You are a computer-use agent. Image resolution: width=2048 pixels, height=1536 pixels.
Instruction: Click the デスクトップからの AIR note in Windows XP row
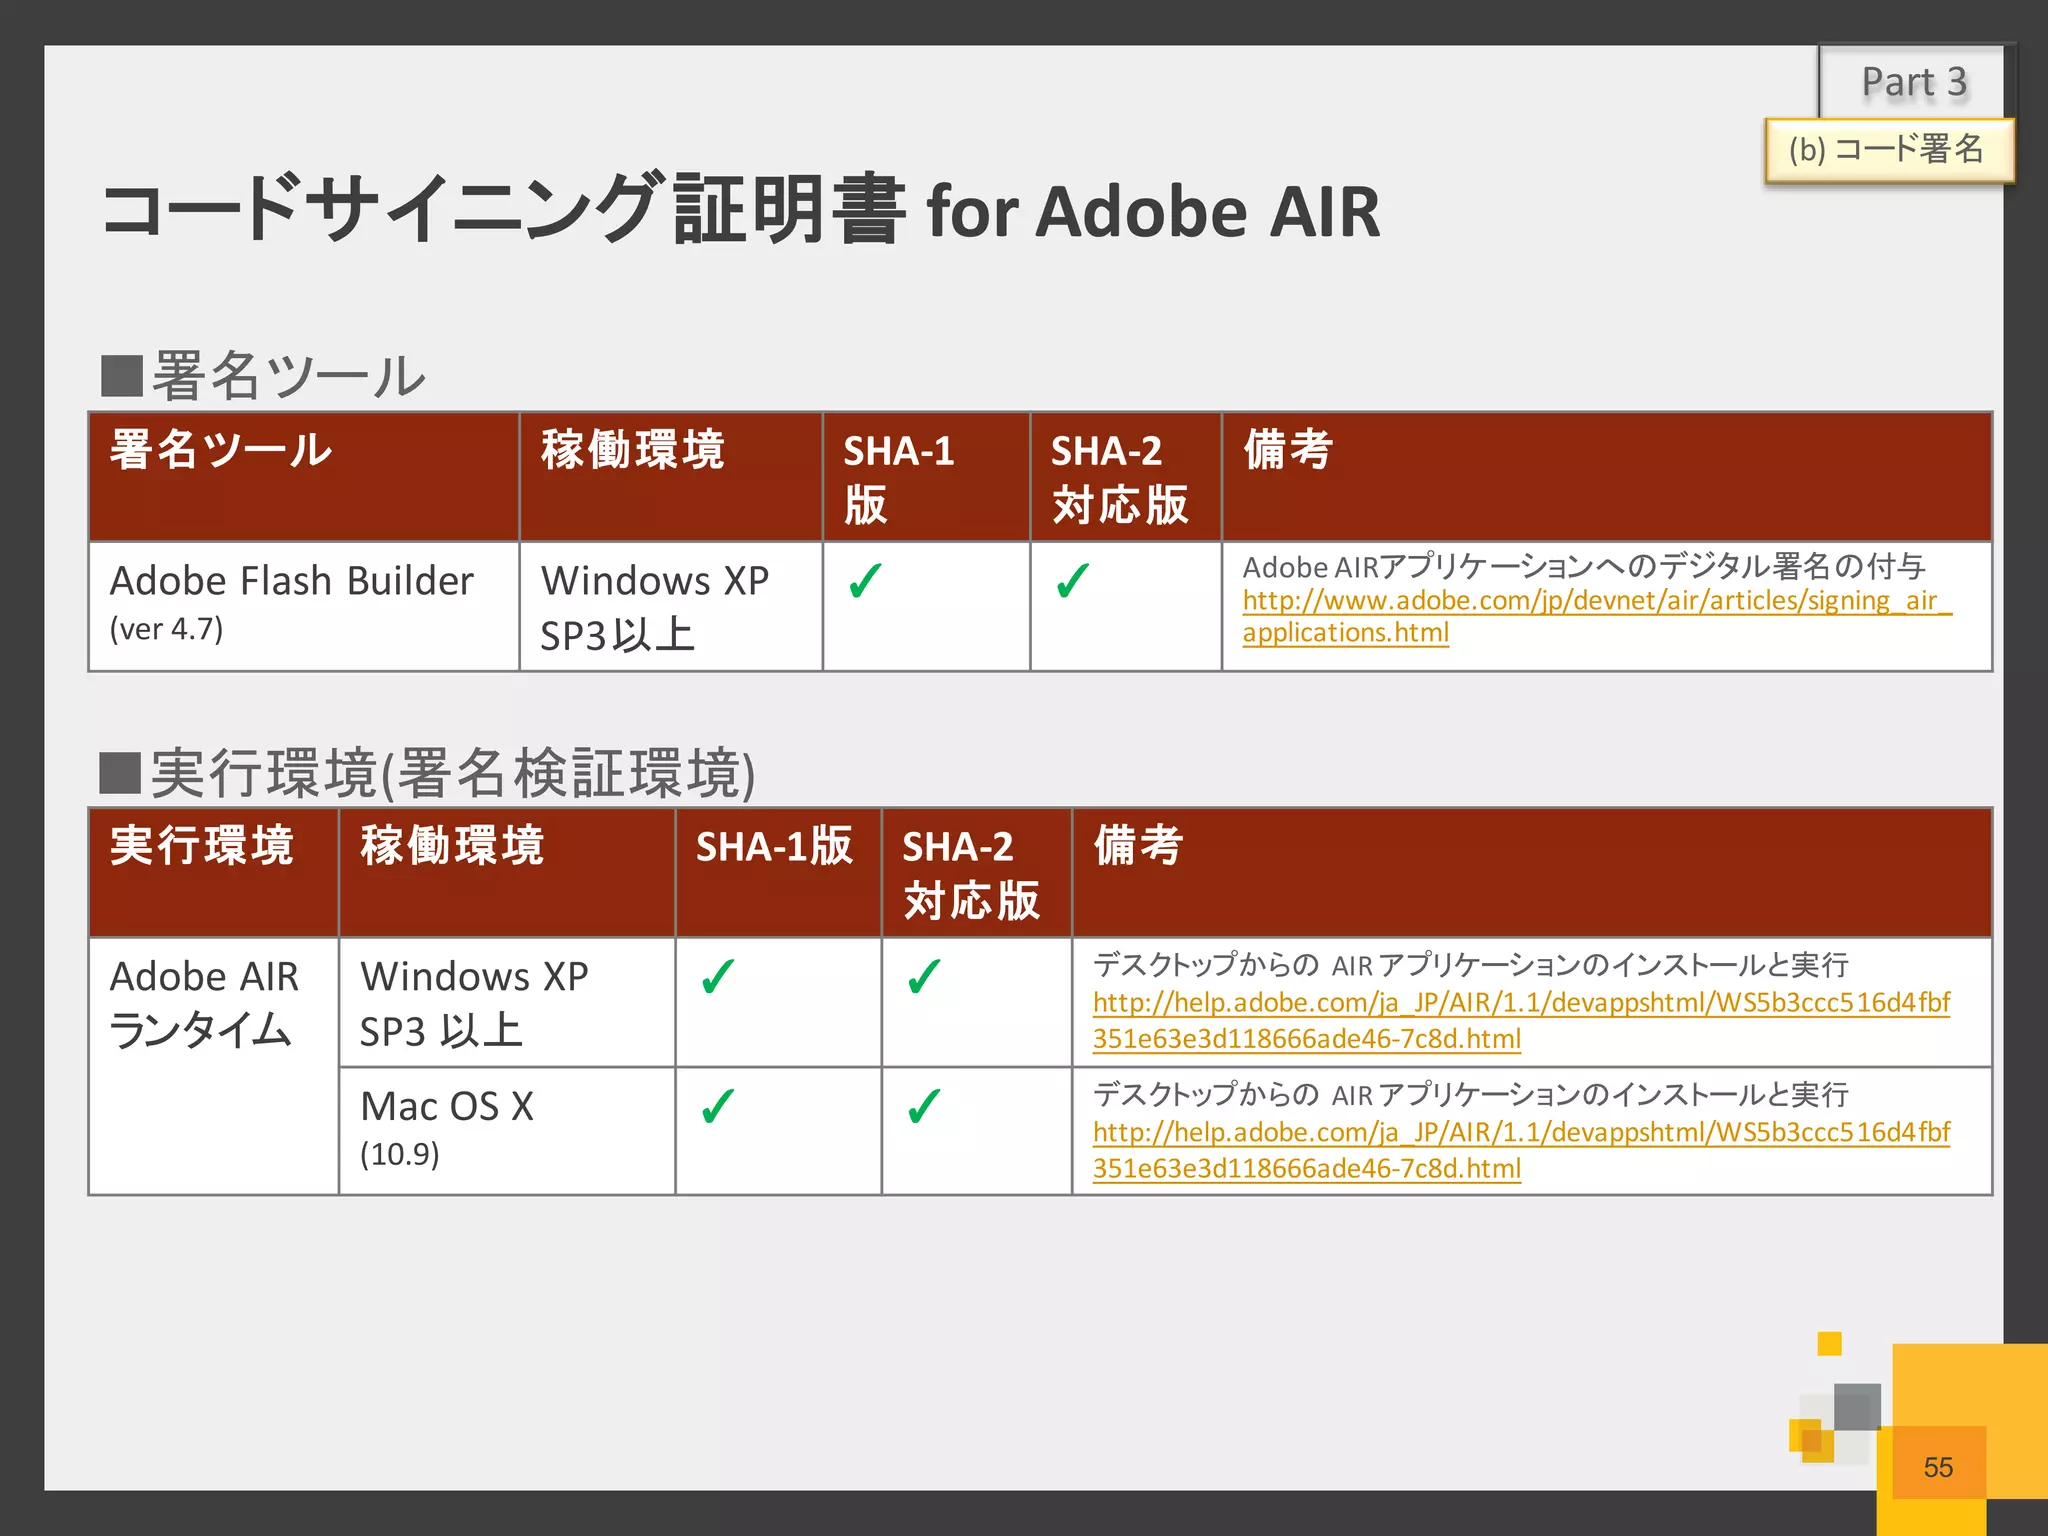tap(1470, 965)
